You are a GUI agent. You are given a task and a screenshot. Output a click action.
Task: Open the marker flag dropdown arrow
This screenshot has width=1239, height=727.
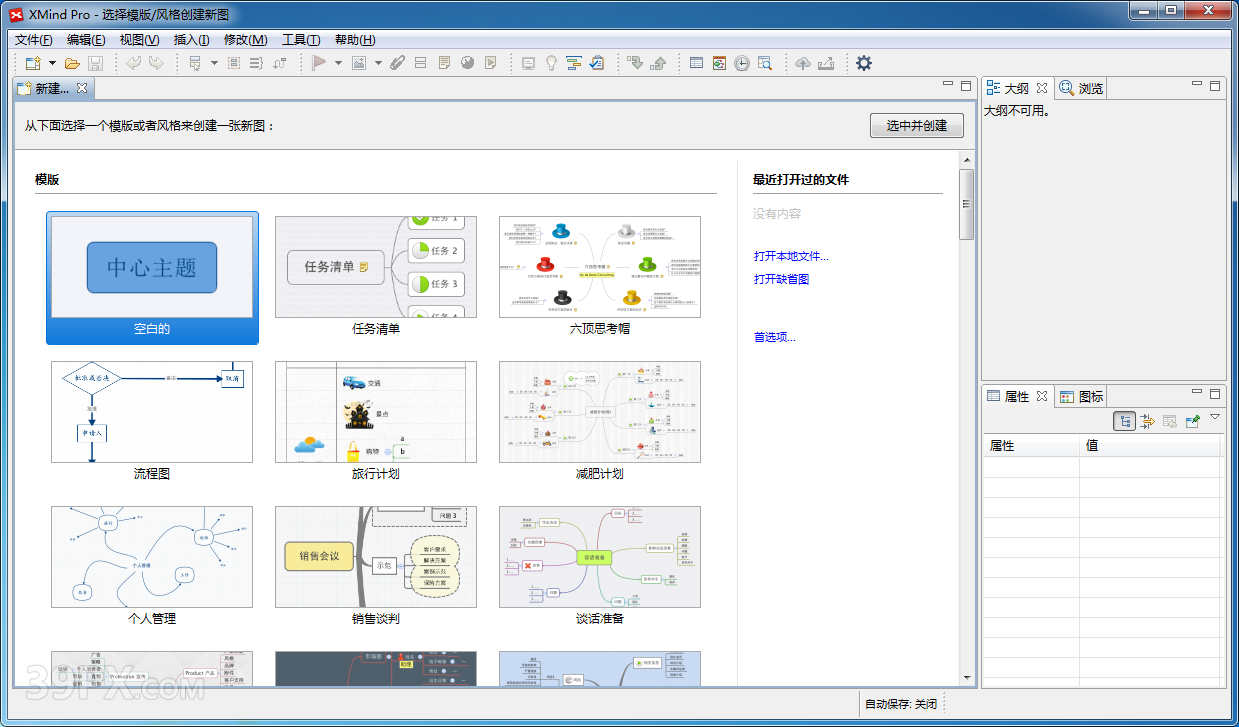pos(338,63)
